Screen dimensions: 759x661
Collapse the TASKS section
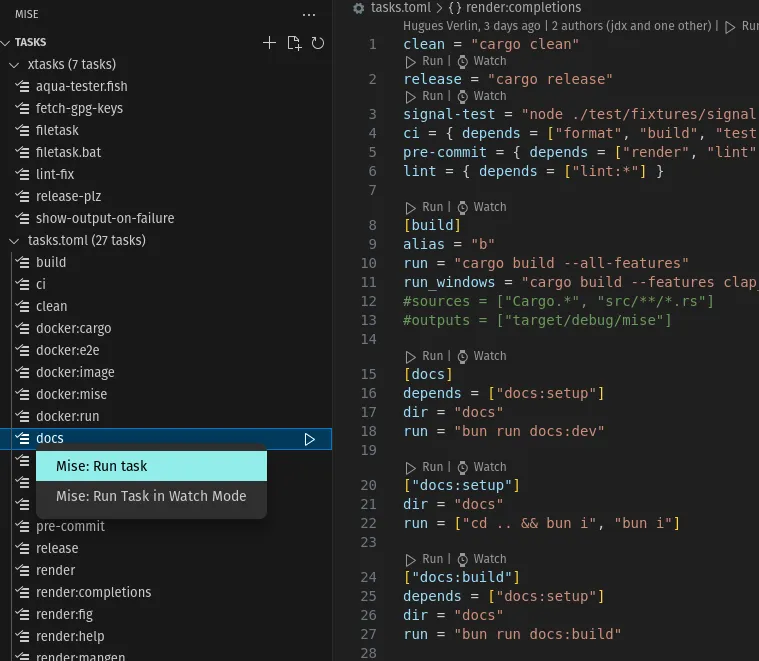pos(7,43)
